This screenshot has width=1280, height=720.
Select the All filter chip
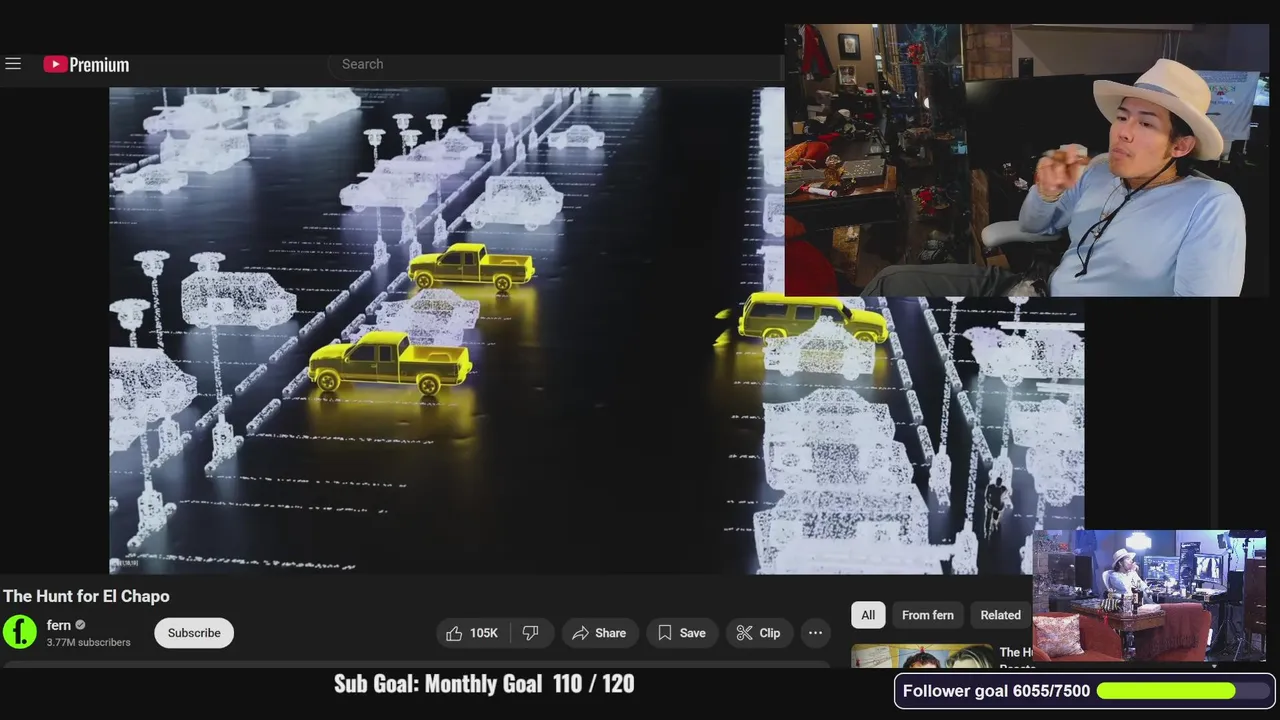[x=868, y=615]
